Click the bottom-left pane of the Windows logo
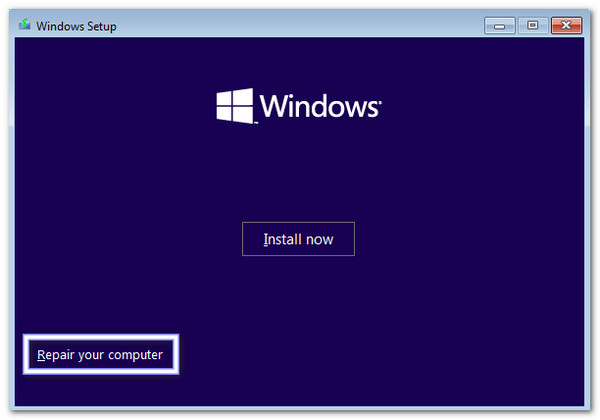The height and width of the screenshot is (420, 600). [226, 114]
